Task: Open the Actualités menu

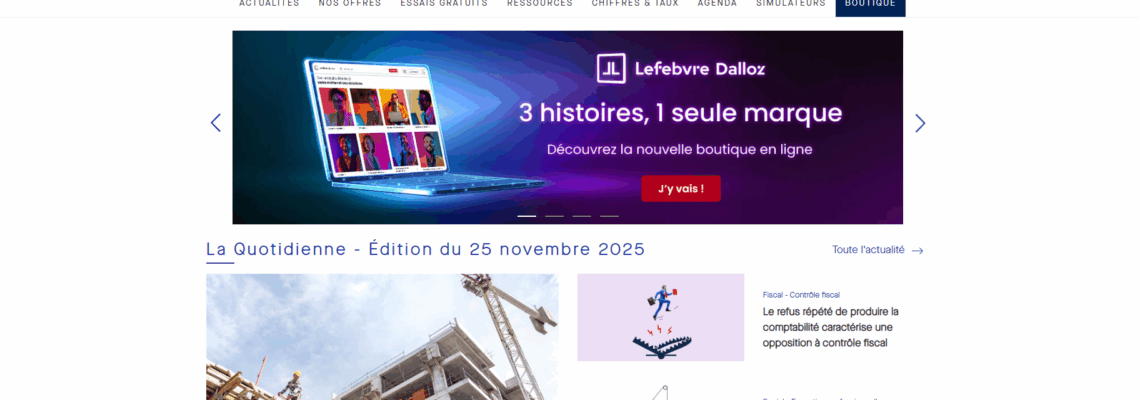Action: [269, 4]
